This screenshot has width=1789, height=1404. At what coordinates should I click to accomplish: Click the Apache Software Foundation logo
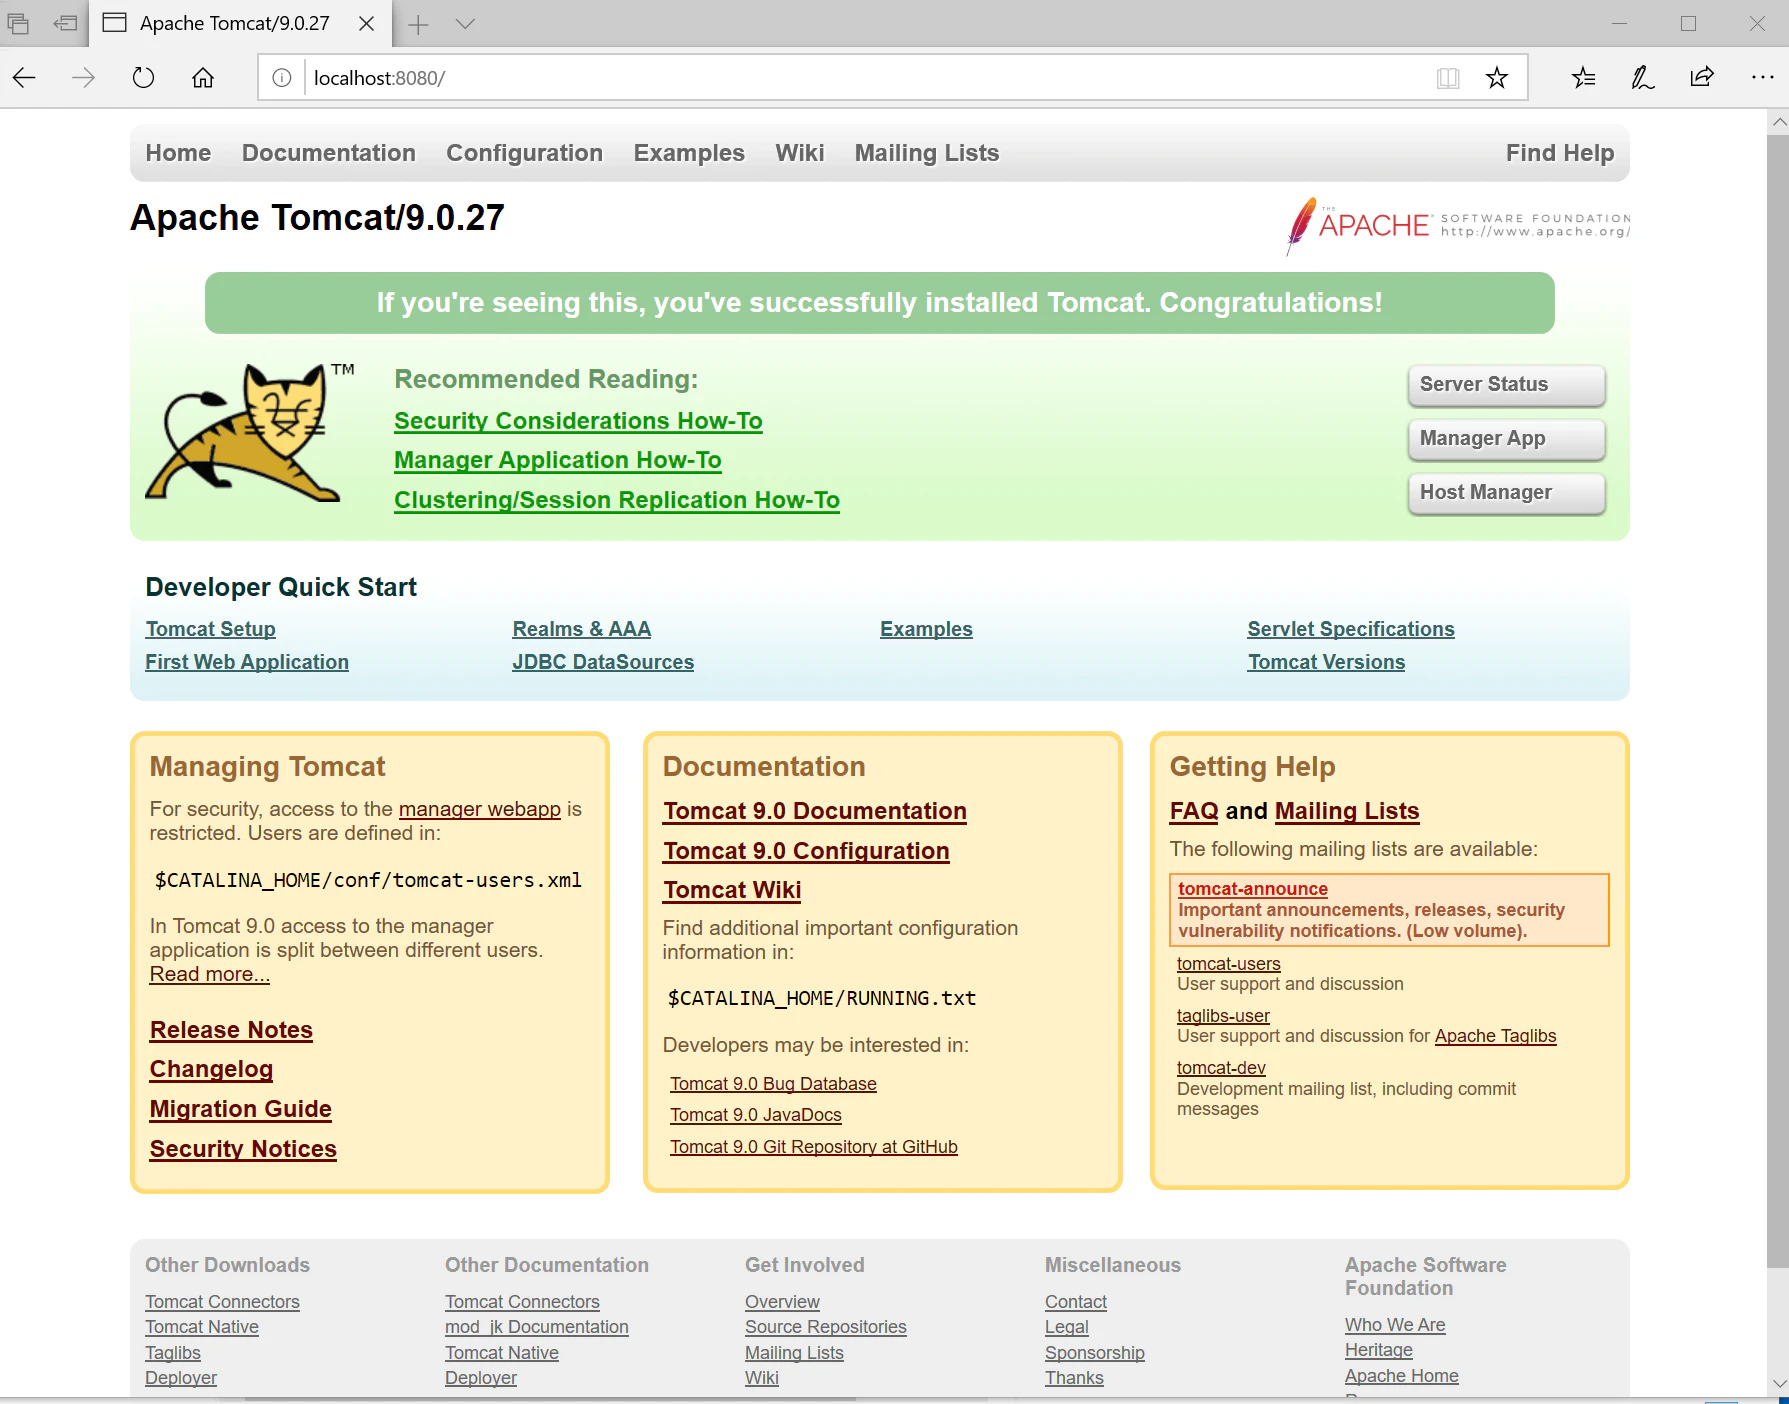tap(1458, 225)
